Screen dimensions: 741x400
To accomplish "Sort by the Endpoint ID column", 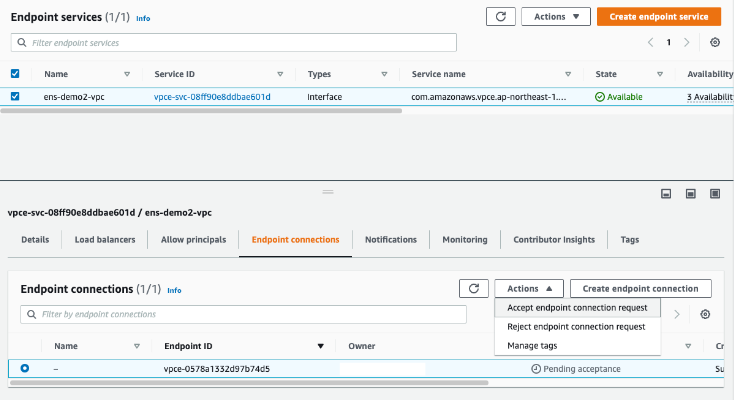I will (321, 346).
